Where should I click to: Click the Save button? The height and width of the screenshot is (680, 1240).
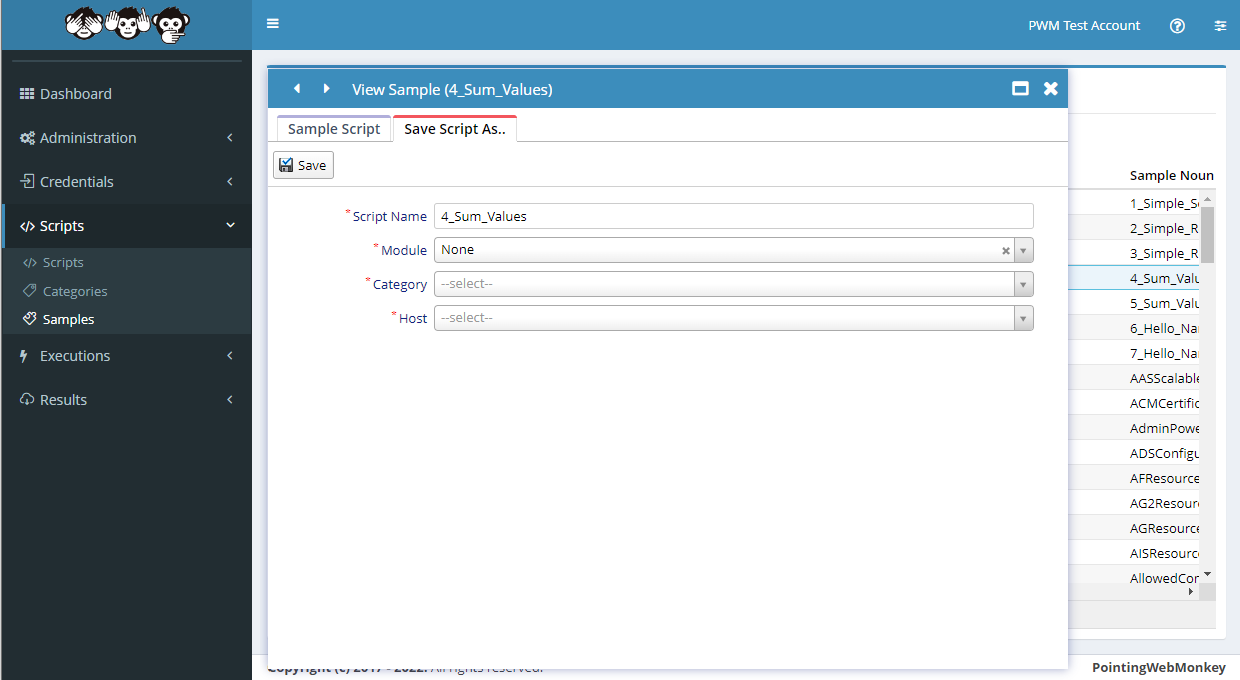point(303,165)
